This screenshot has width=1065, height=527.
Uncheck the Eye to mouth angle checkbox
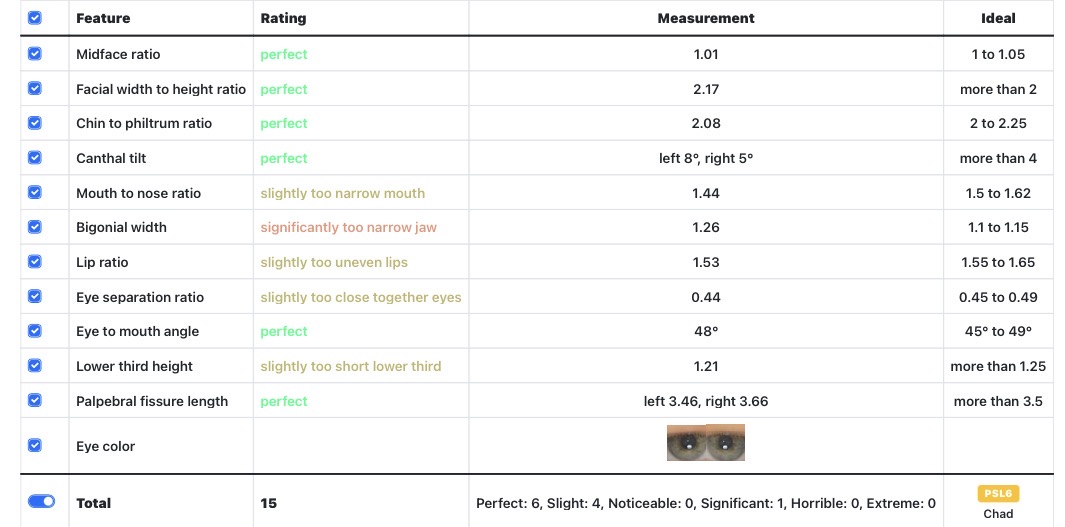tap(35, 331)
